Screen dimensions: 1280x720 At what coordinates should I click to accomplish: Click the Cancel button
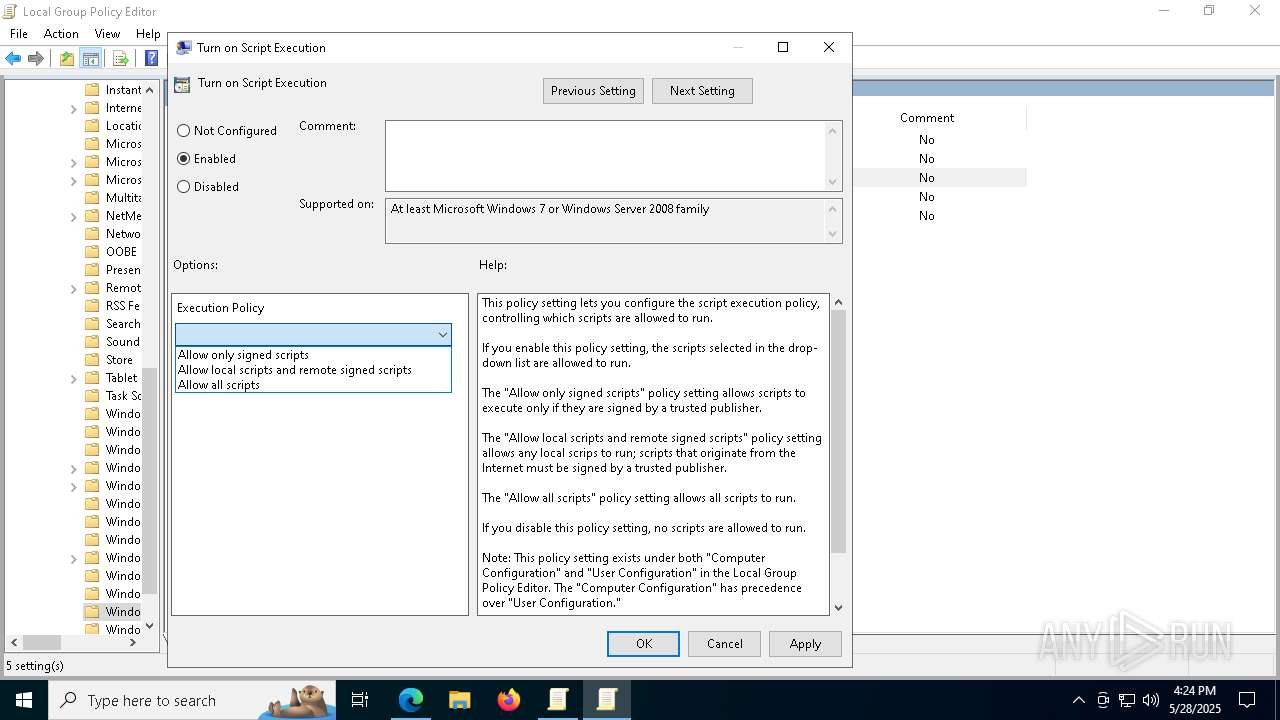click(724, 644)
